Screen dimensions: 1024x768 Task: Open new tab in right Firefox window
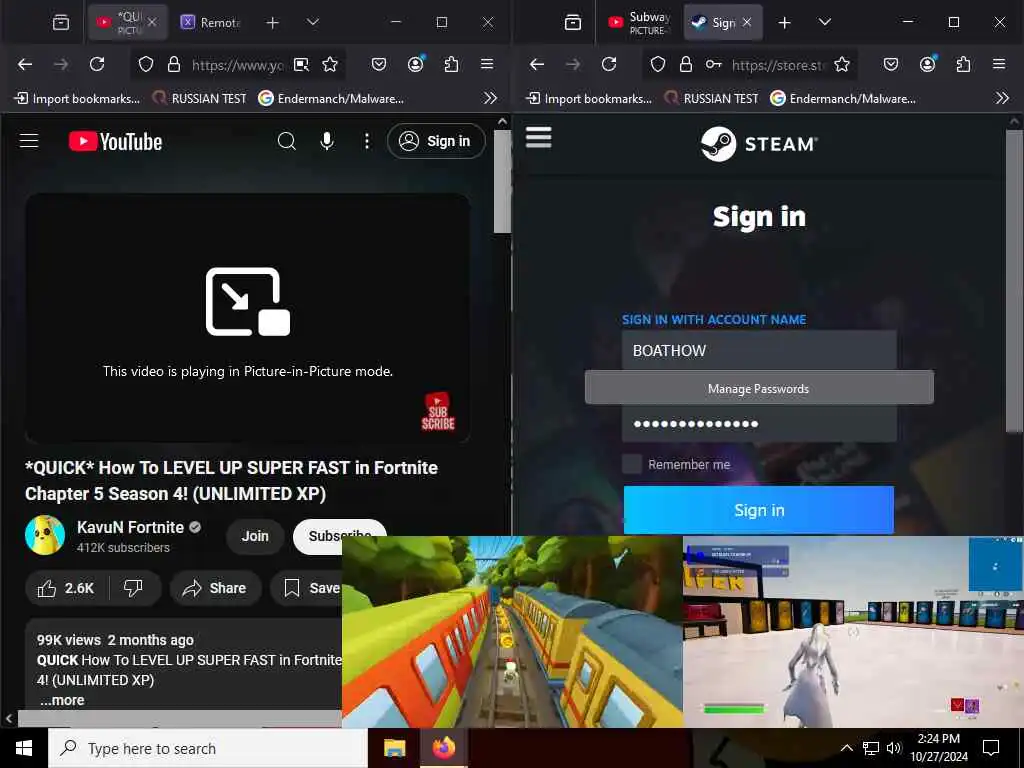click(x=784, y=23)
